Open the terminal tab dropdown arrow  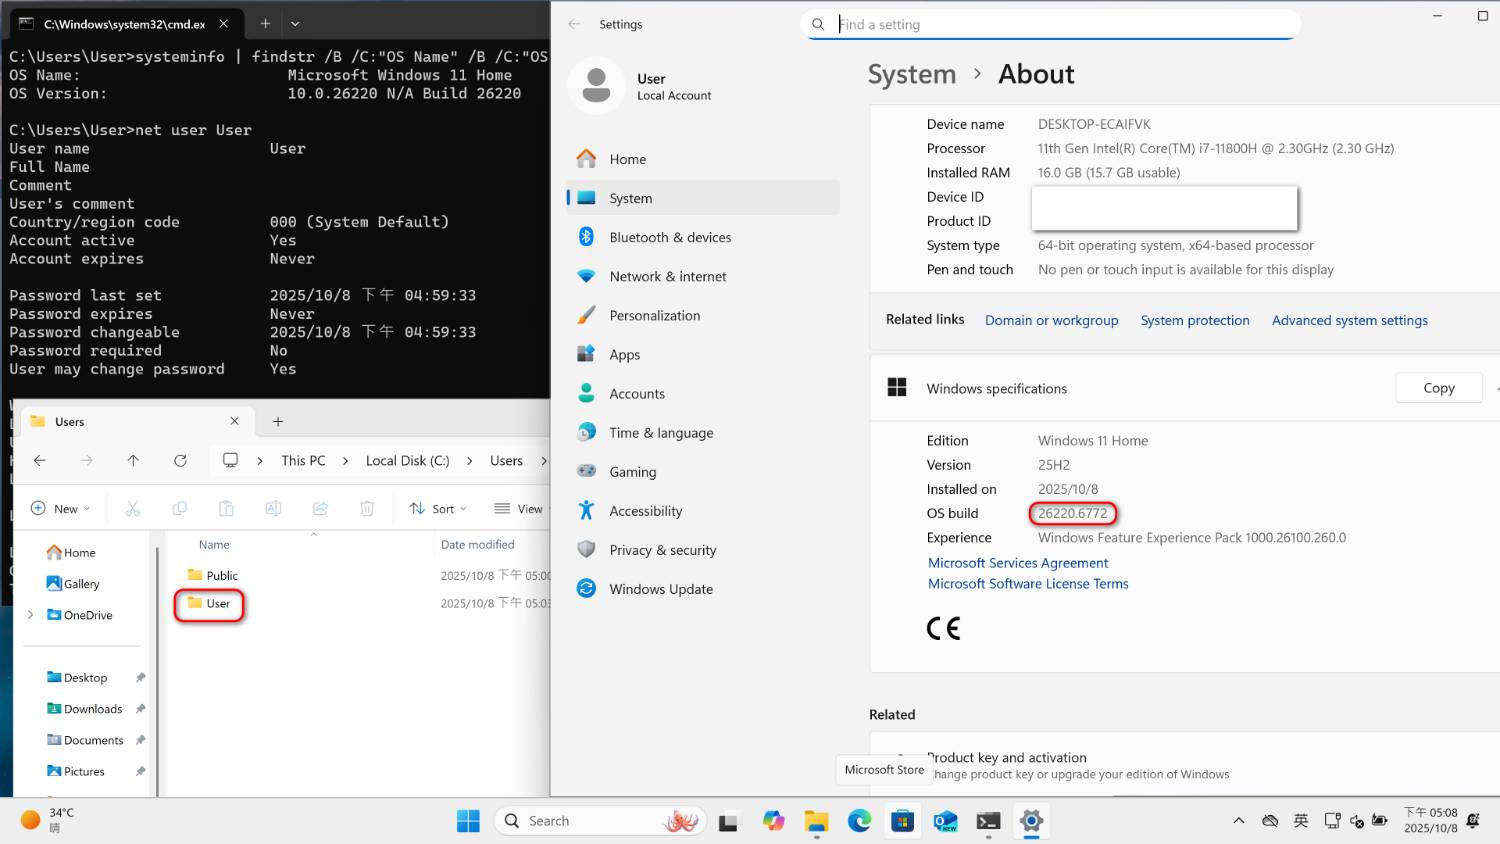(295, 24)
